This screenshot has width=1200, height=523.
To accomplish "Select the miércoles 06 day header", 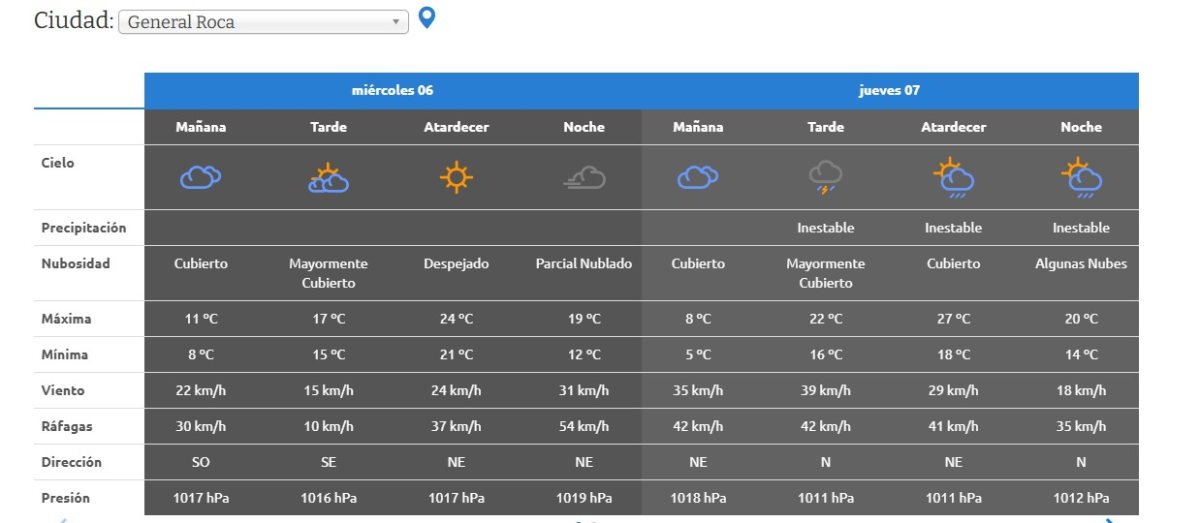I will (x=392, y=91).
